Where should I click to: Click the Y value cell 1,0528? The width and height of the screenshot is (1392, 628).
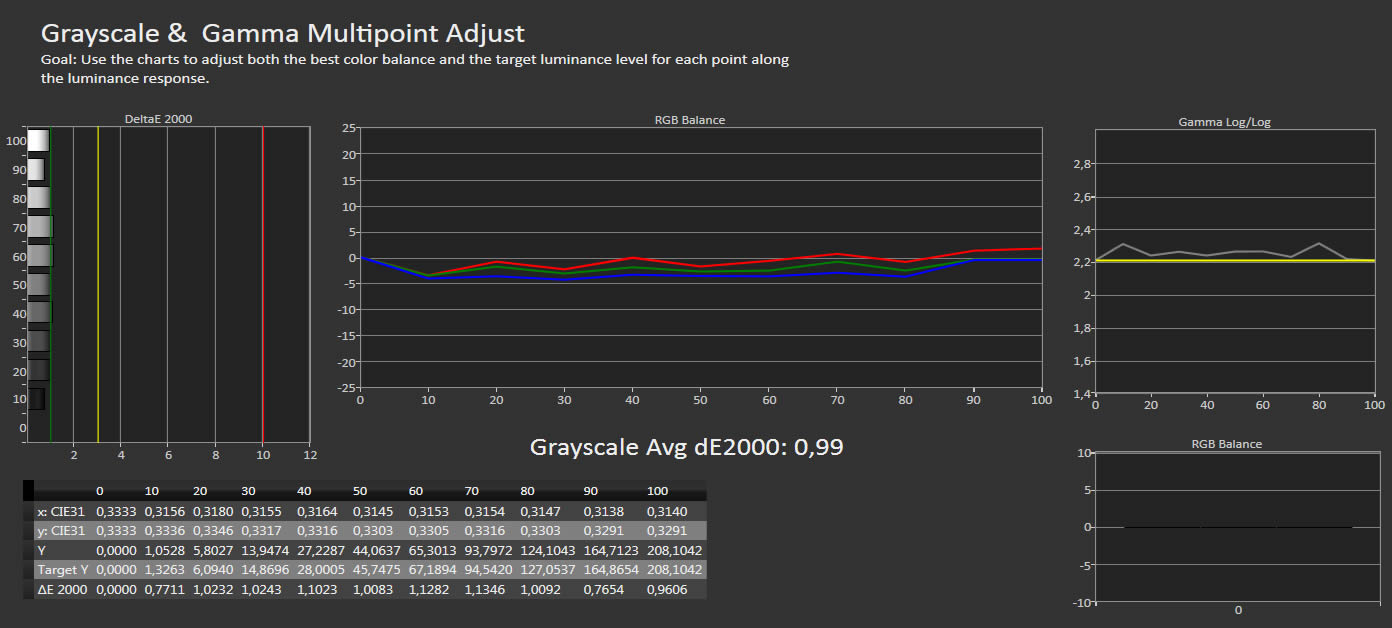point(164,550)
